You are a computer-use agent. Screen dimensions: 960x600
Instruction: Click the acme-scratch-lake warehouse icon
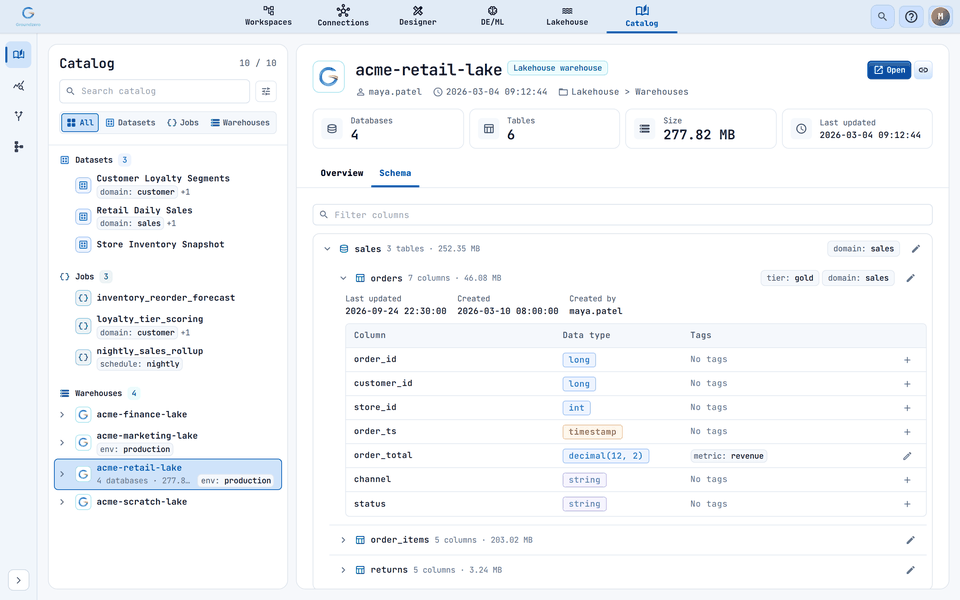click(x=83, y=501)
